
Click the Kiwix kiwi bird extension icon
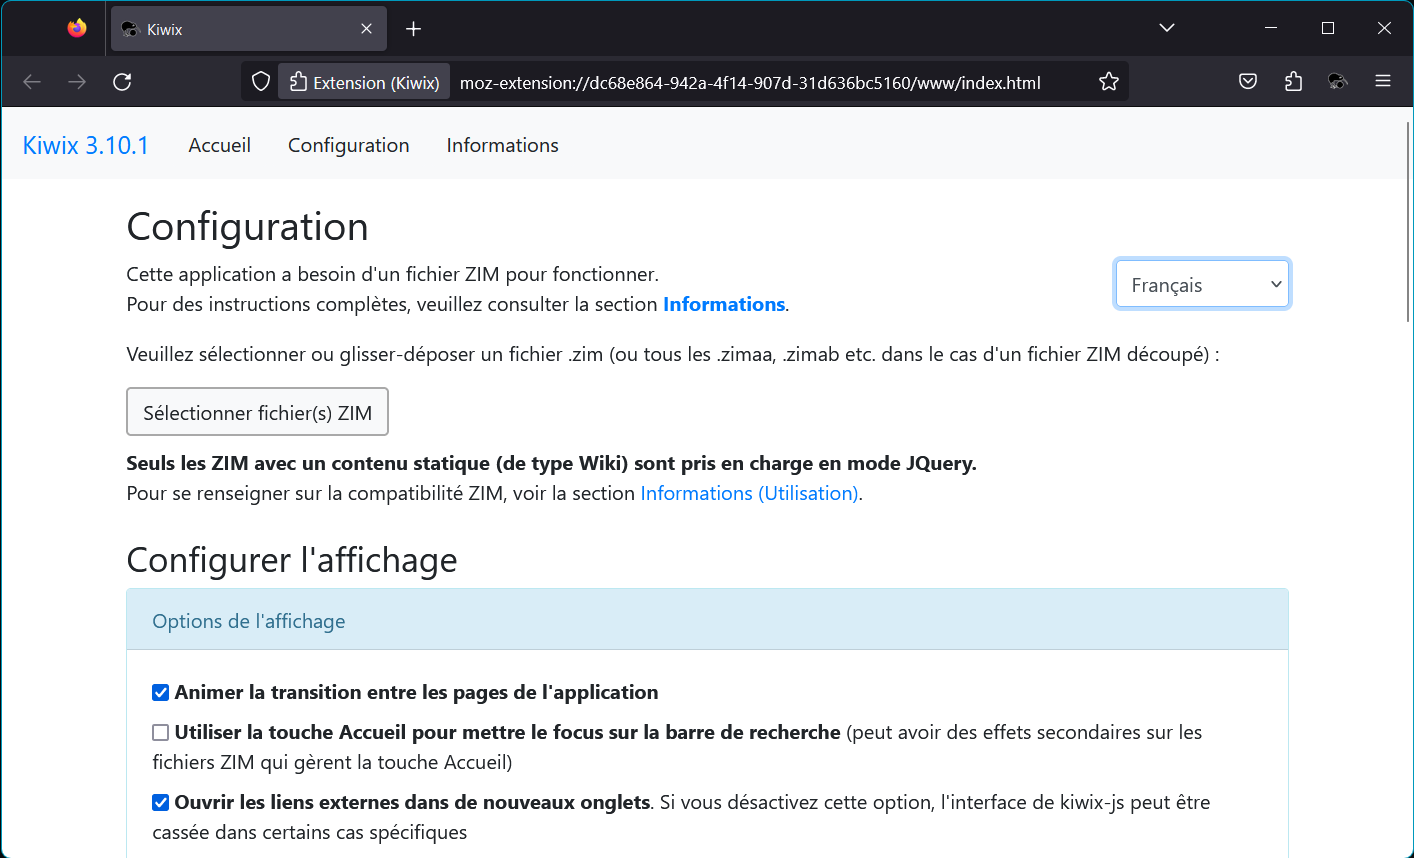coord(1337,81)
